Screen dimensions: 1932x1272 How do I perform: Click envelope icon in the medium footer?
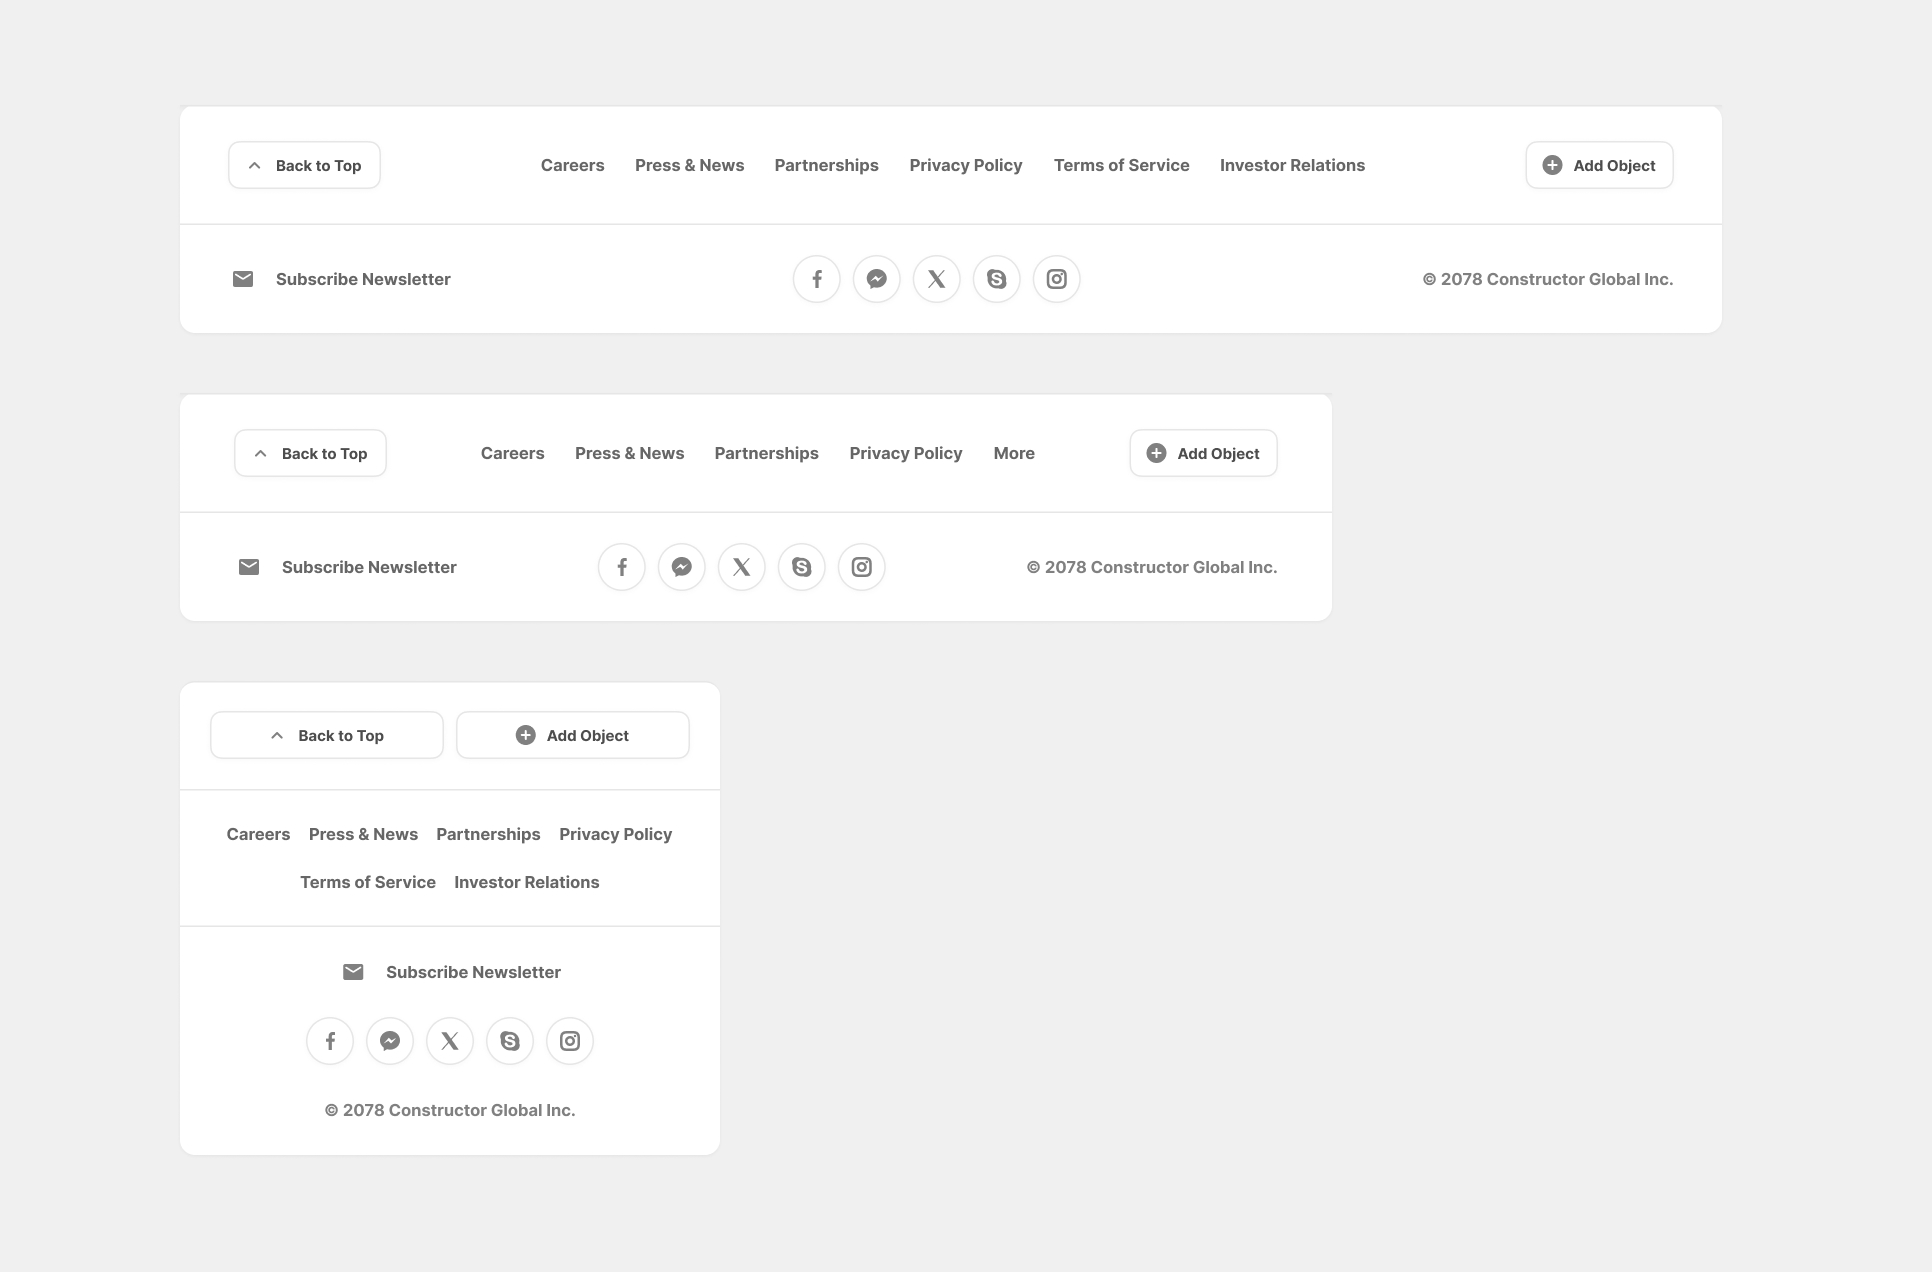click(249, 567)
